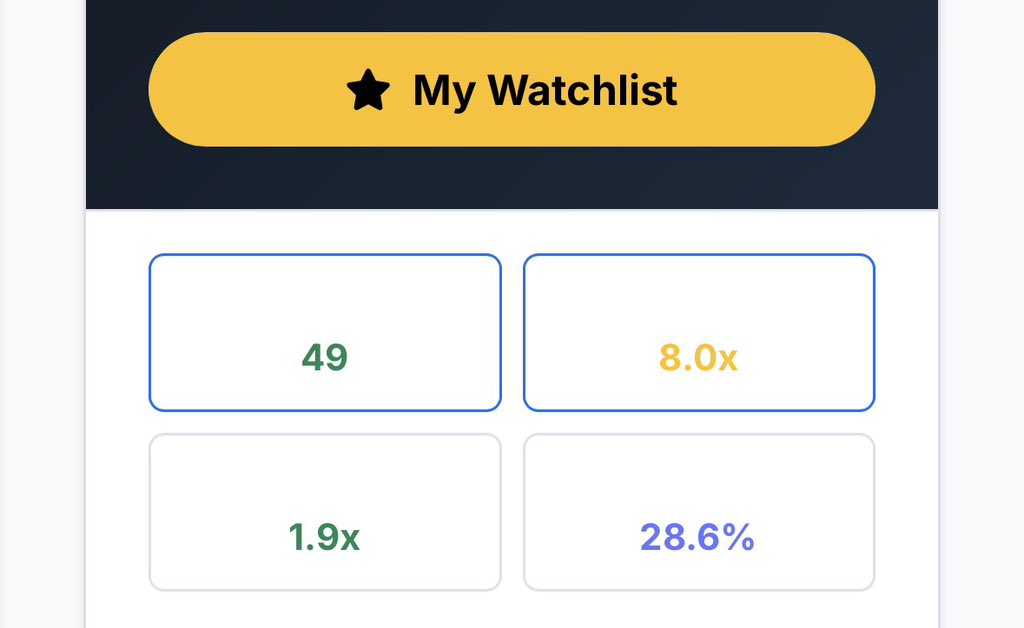Open the 28.6% stat card
1024x628 pixels.
pyautogui.click(x=699, y=512)
